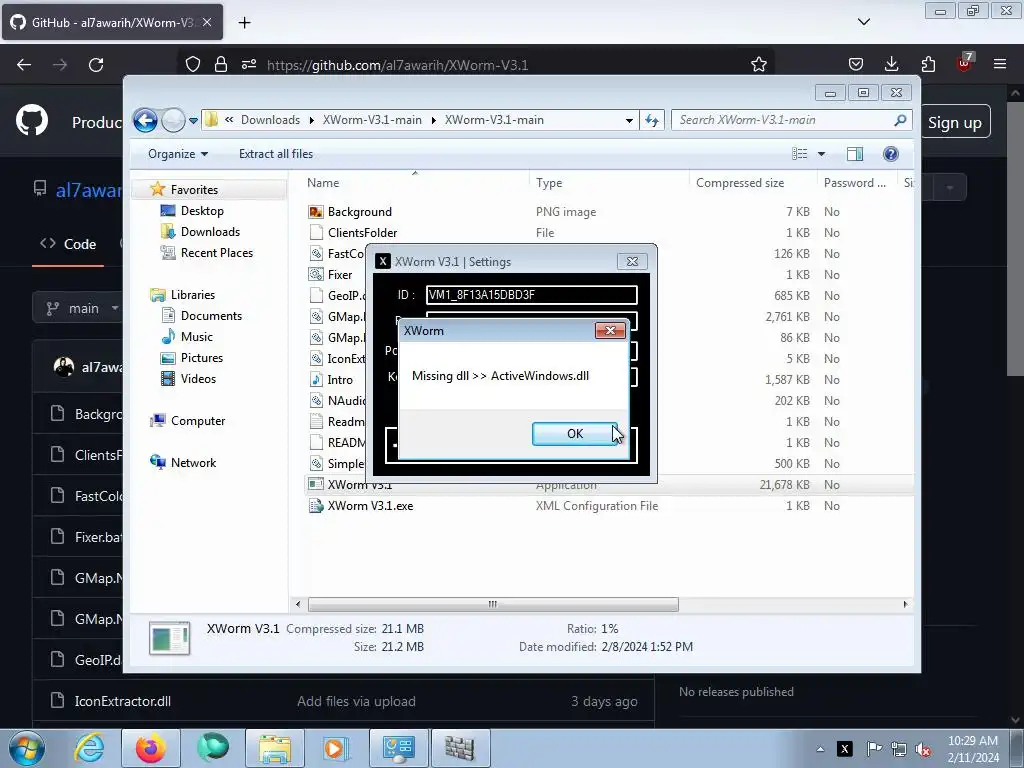
Task: Click the volume icon in system tray
Action: pos(923,749)
